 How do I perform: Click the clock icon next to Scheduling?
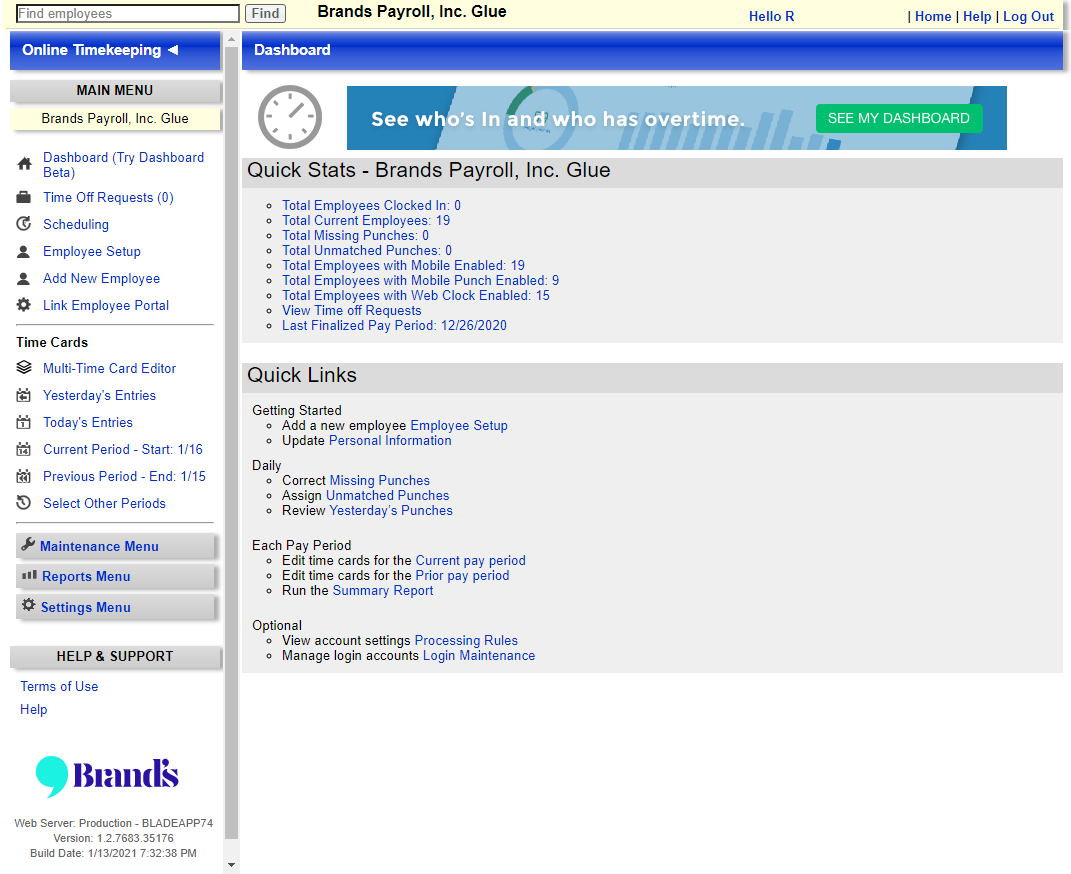23,224
